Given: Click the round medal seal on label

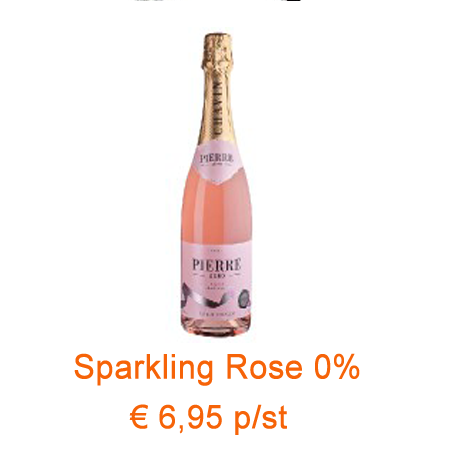Looking at the screenshot, I should pyautogui.click(x=244, y=298).
